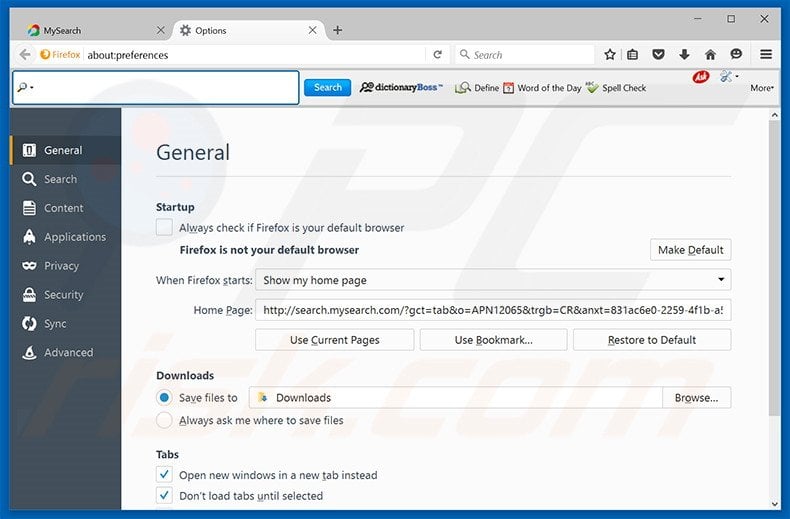Close the MySearch tab
The height and width of the screenshot is (519, 790).
[x=161, y=31]
